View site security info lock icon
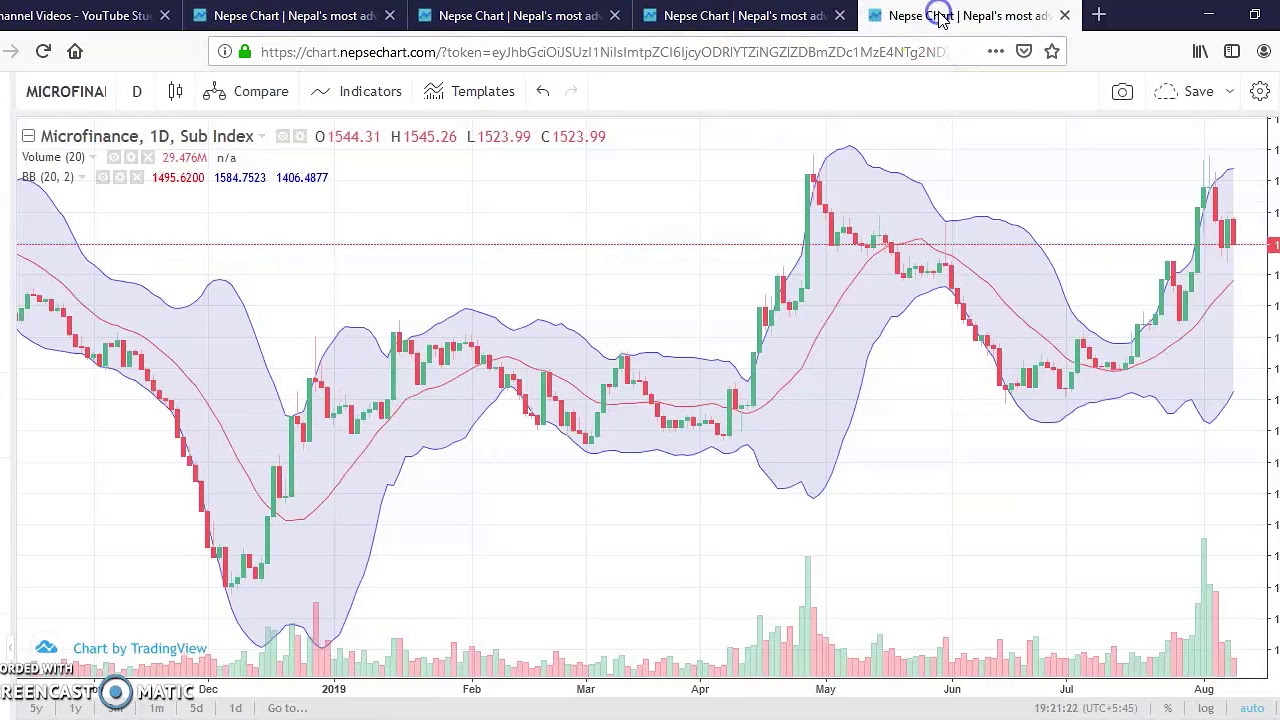The height and width of the screenshot is (720, 1280). click(245, 51)
